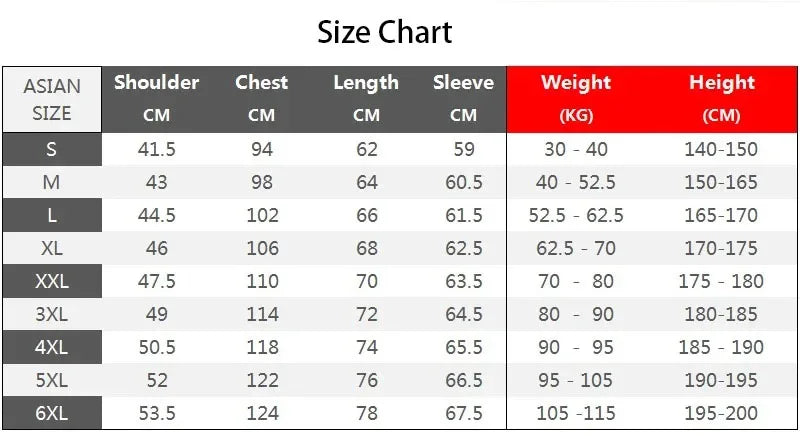Select the L size row label

pos(52,216)
